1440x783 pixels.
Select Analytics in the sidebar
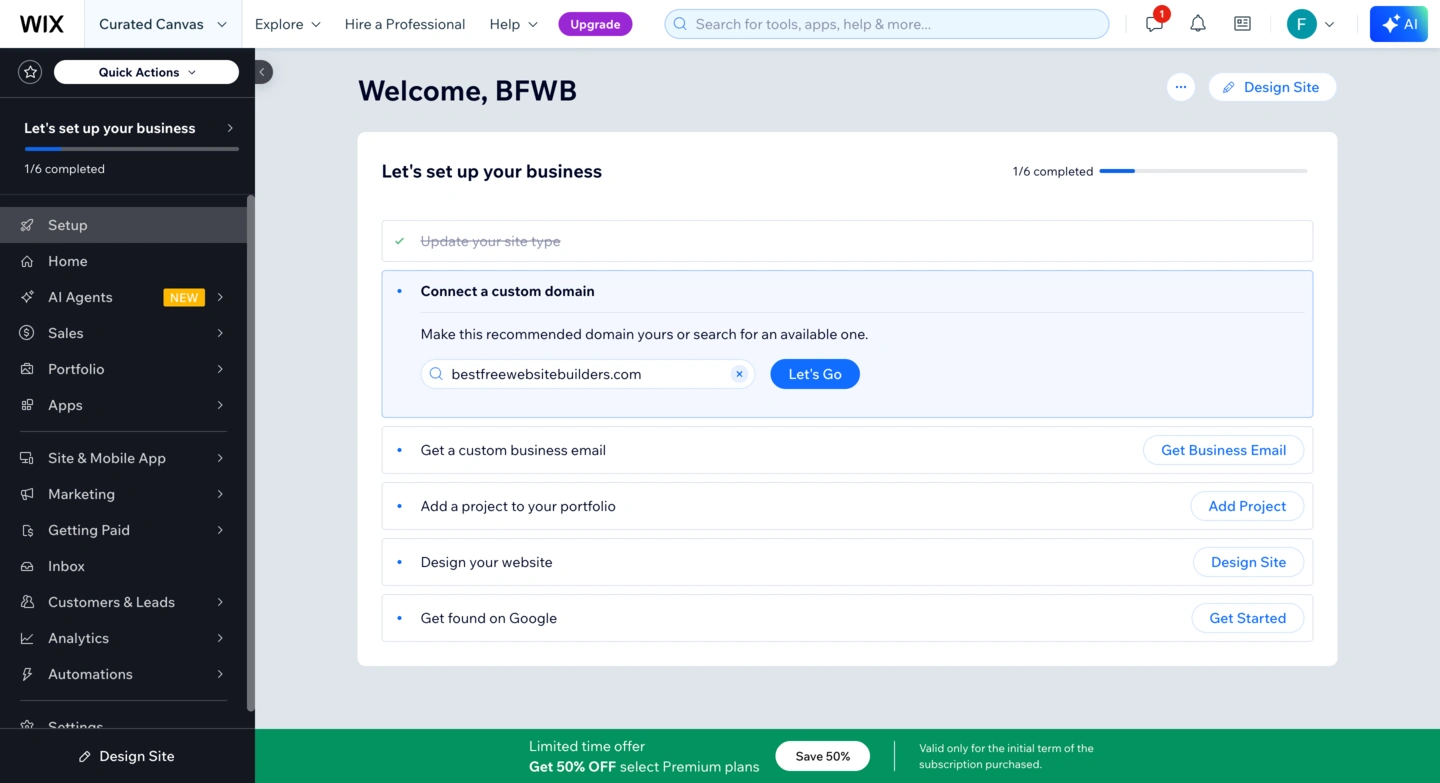(79, 638)
